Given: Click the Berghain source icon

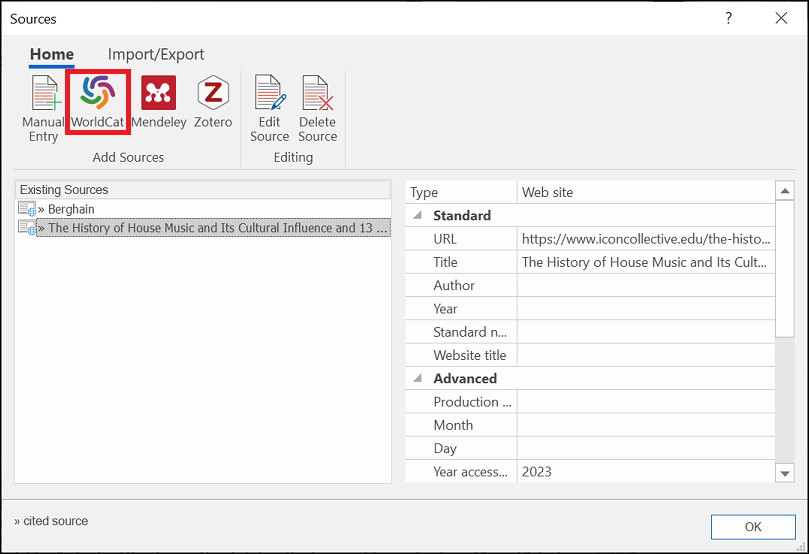Looking at the screenshot, I should click(x=27, y=209).
